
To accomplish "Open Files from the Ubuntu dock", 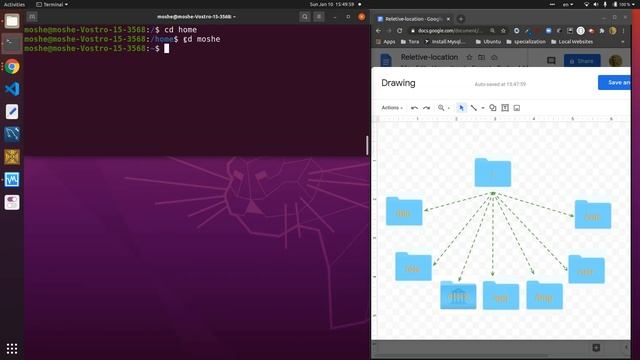I will pos(12,21).
